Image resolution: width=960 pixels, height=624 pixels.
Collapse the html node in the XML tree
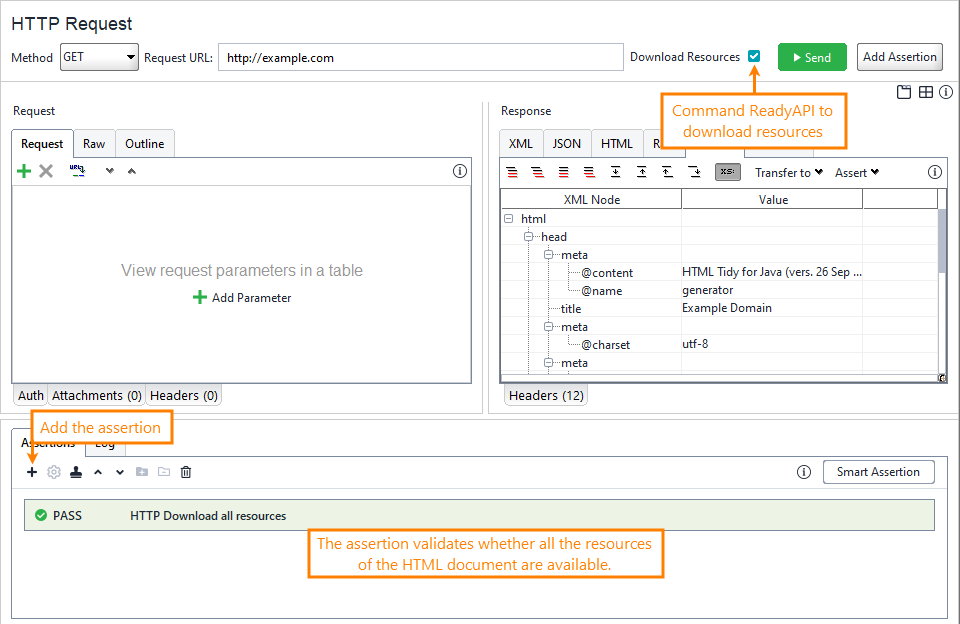click(x=508, y=218)
